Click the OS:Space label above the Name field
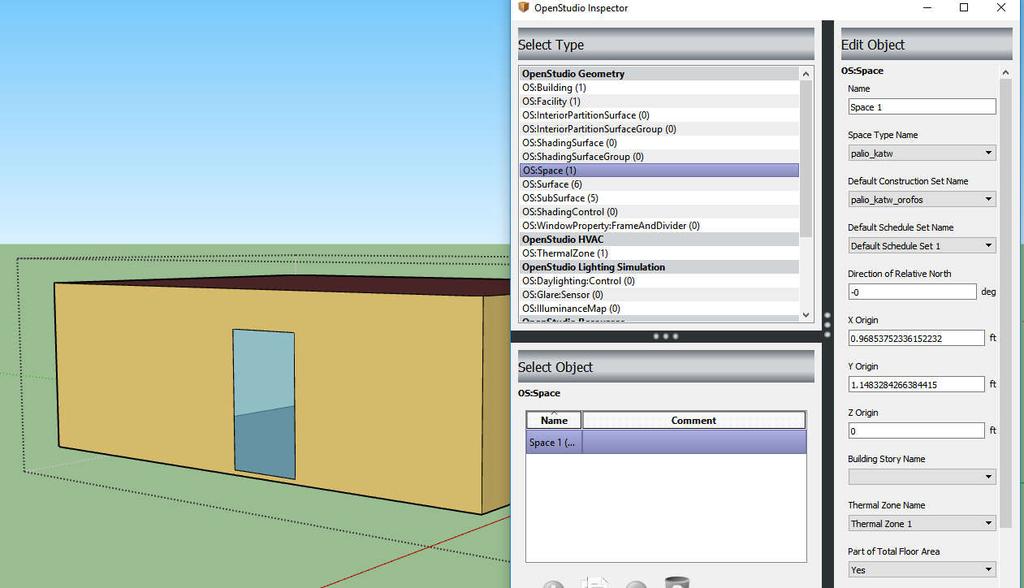This screenshot has width=1024, height=588. (x=862, y=71)
